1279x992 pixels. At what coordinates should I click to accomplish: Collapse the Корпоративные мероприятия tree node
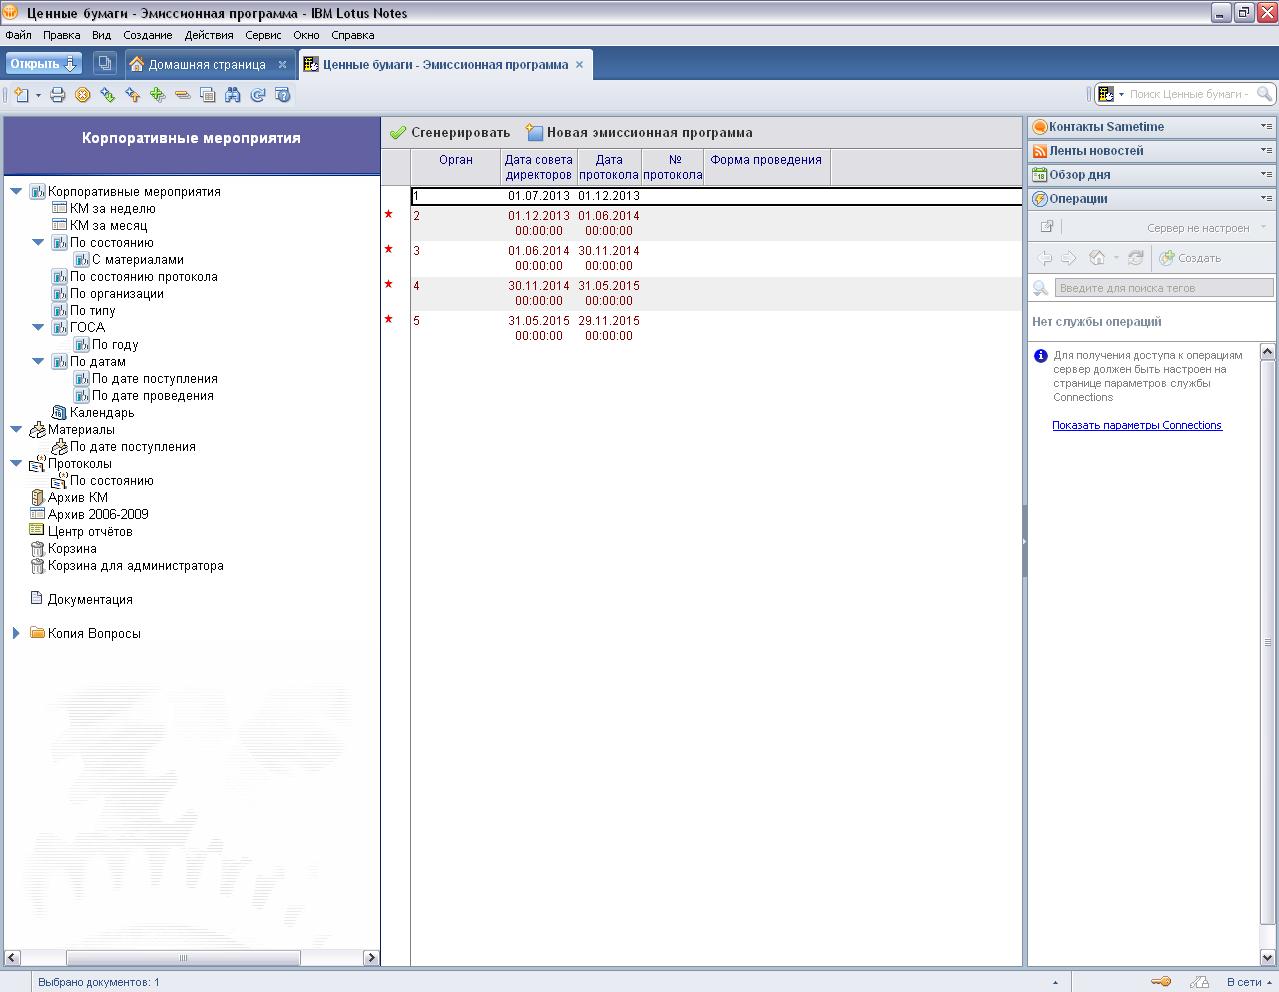tap(16, 192)
